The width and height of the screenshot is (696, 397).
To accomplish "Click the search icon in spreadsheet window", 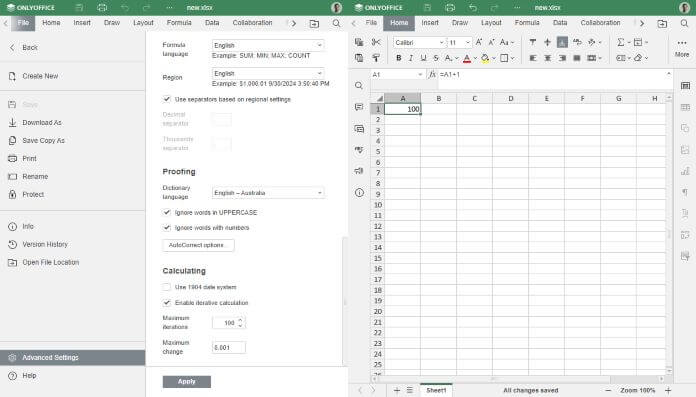I will (x=684, y=23).
